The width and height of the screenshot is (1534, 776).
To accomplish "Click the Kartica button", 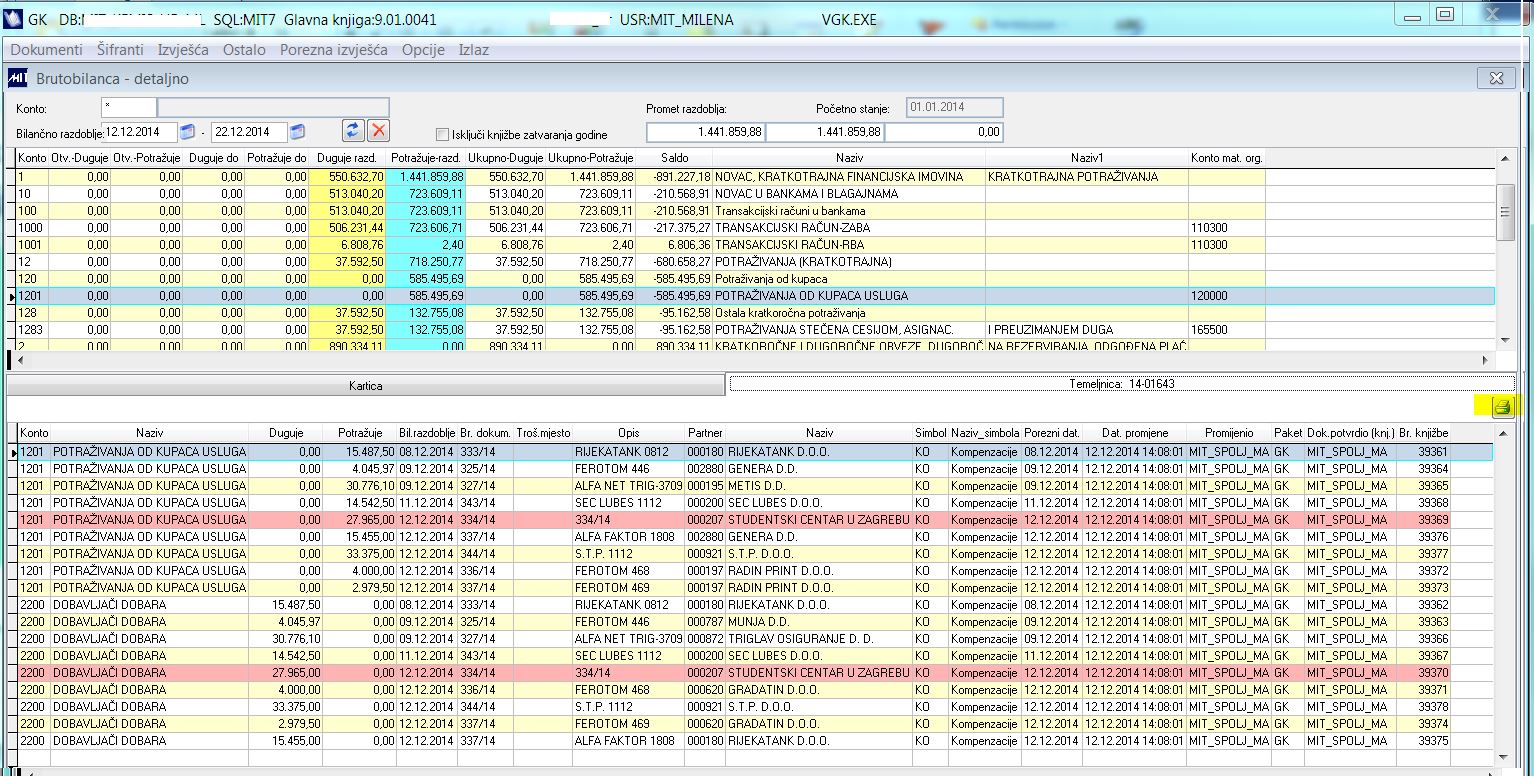I will tap(365, 385).
